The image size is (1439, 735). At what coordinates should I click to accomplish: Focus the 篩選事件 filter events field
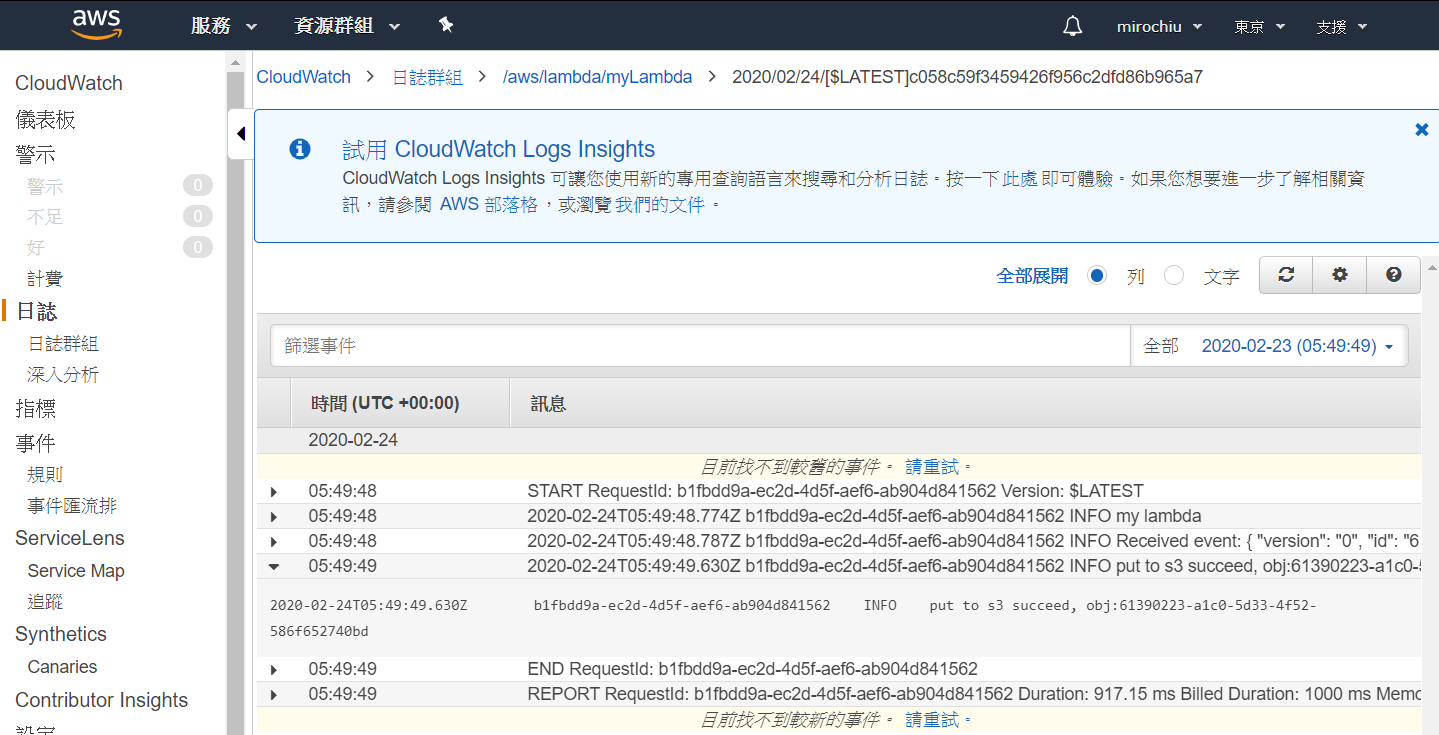(x=700, y=346)
